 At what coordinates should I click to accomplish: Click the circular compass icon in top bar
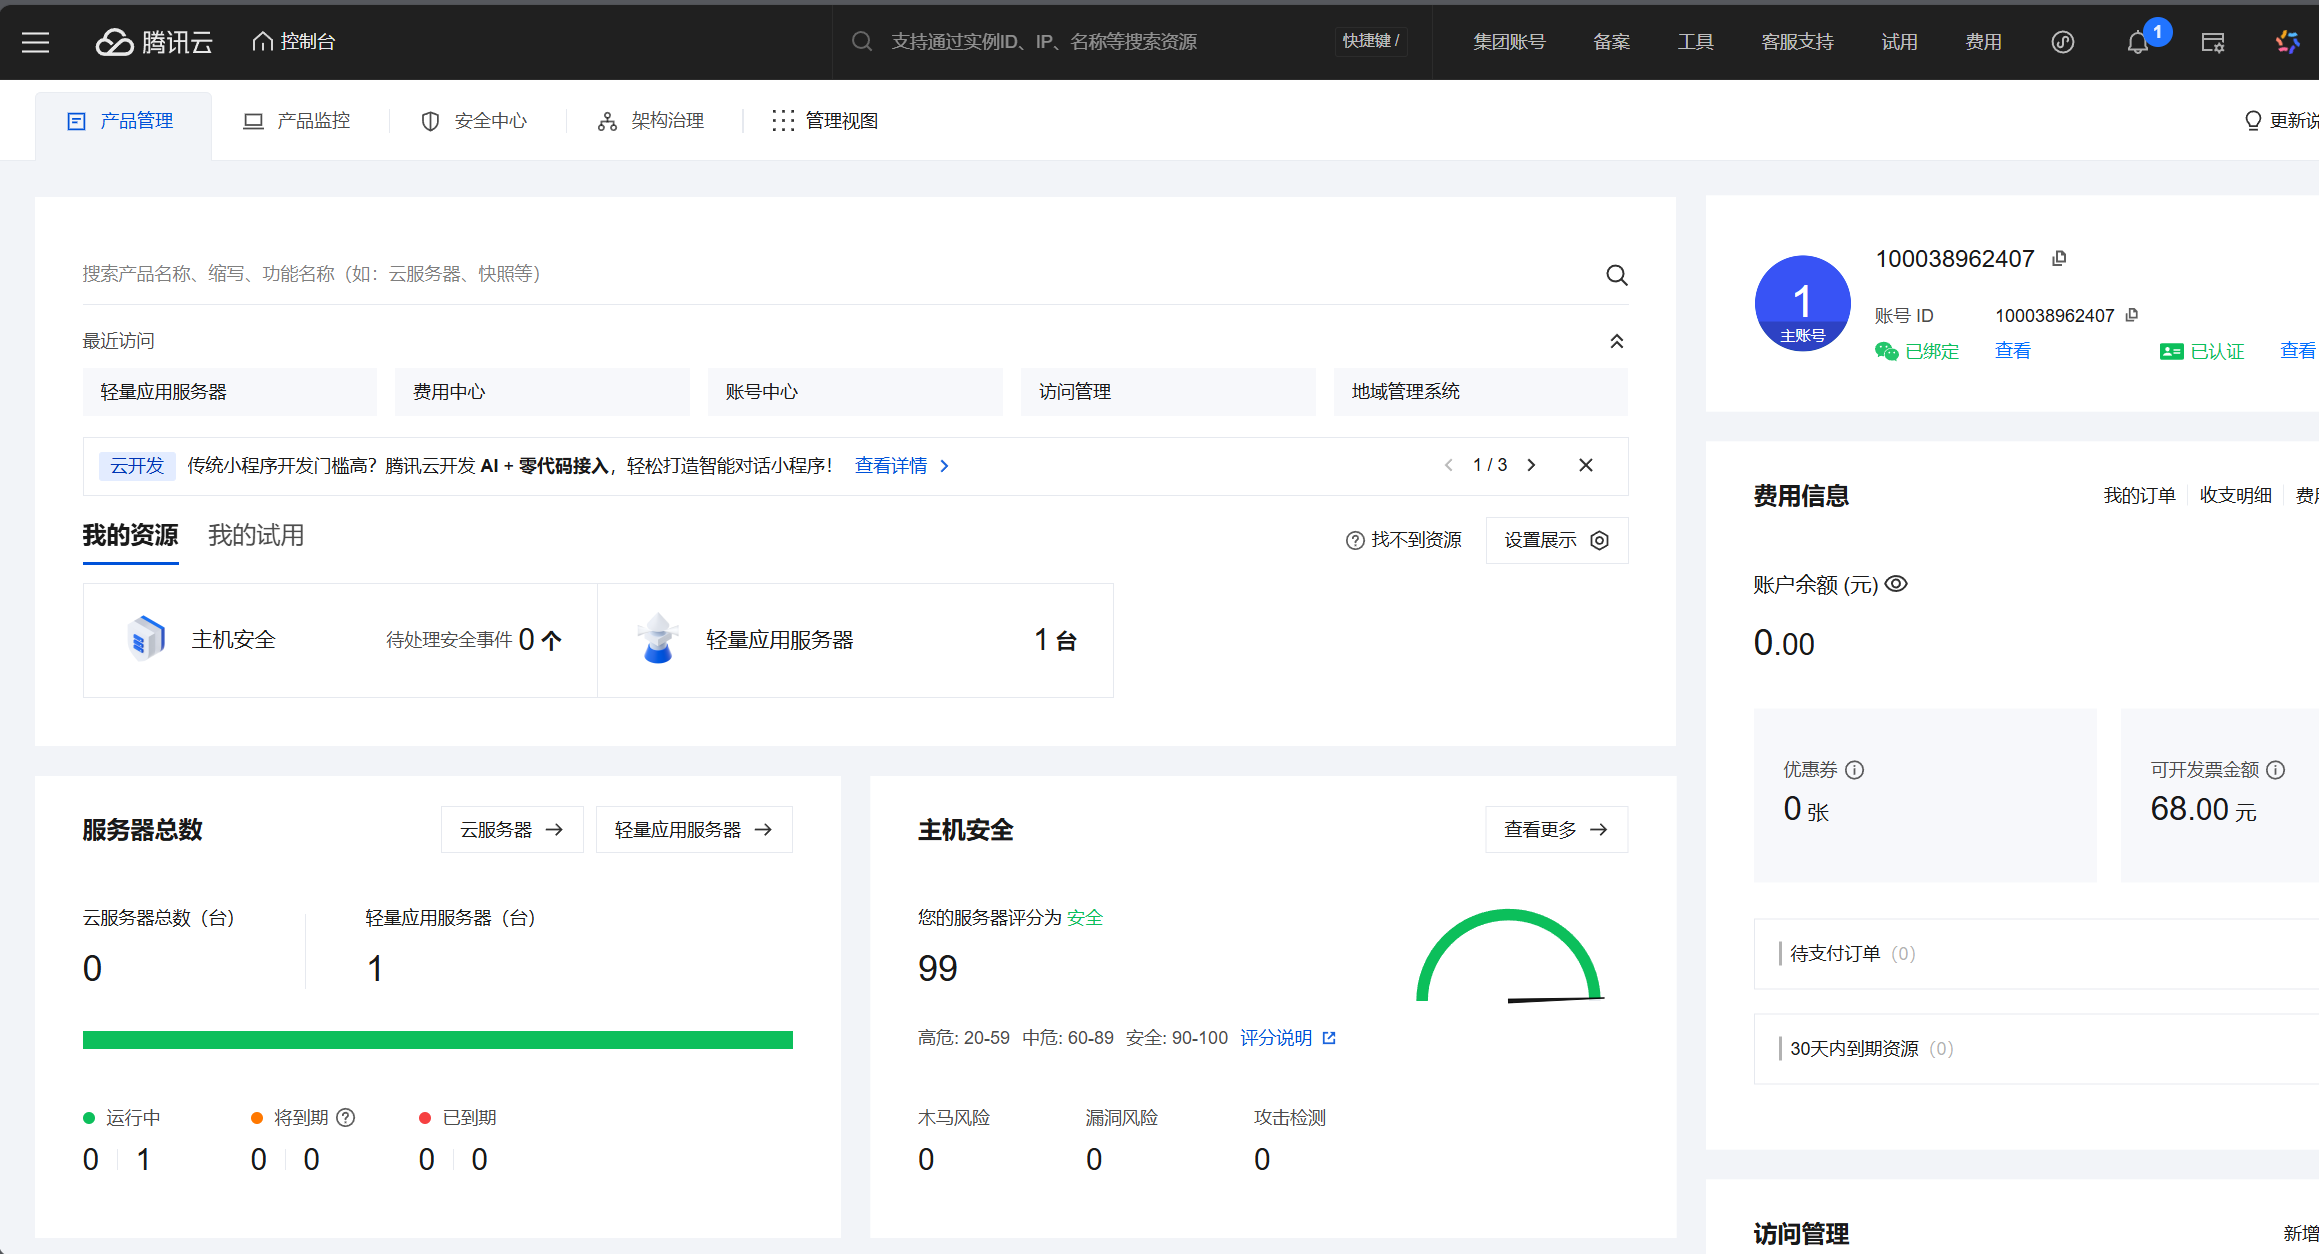click(2062, 42)
